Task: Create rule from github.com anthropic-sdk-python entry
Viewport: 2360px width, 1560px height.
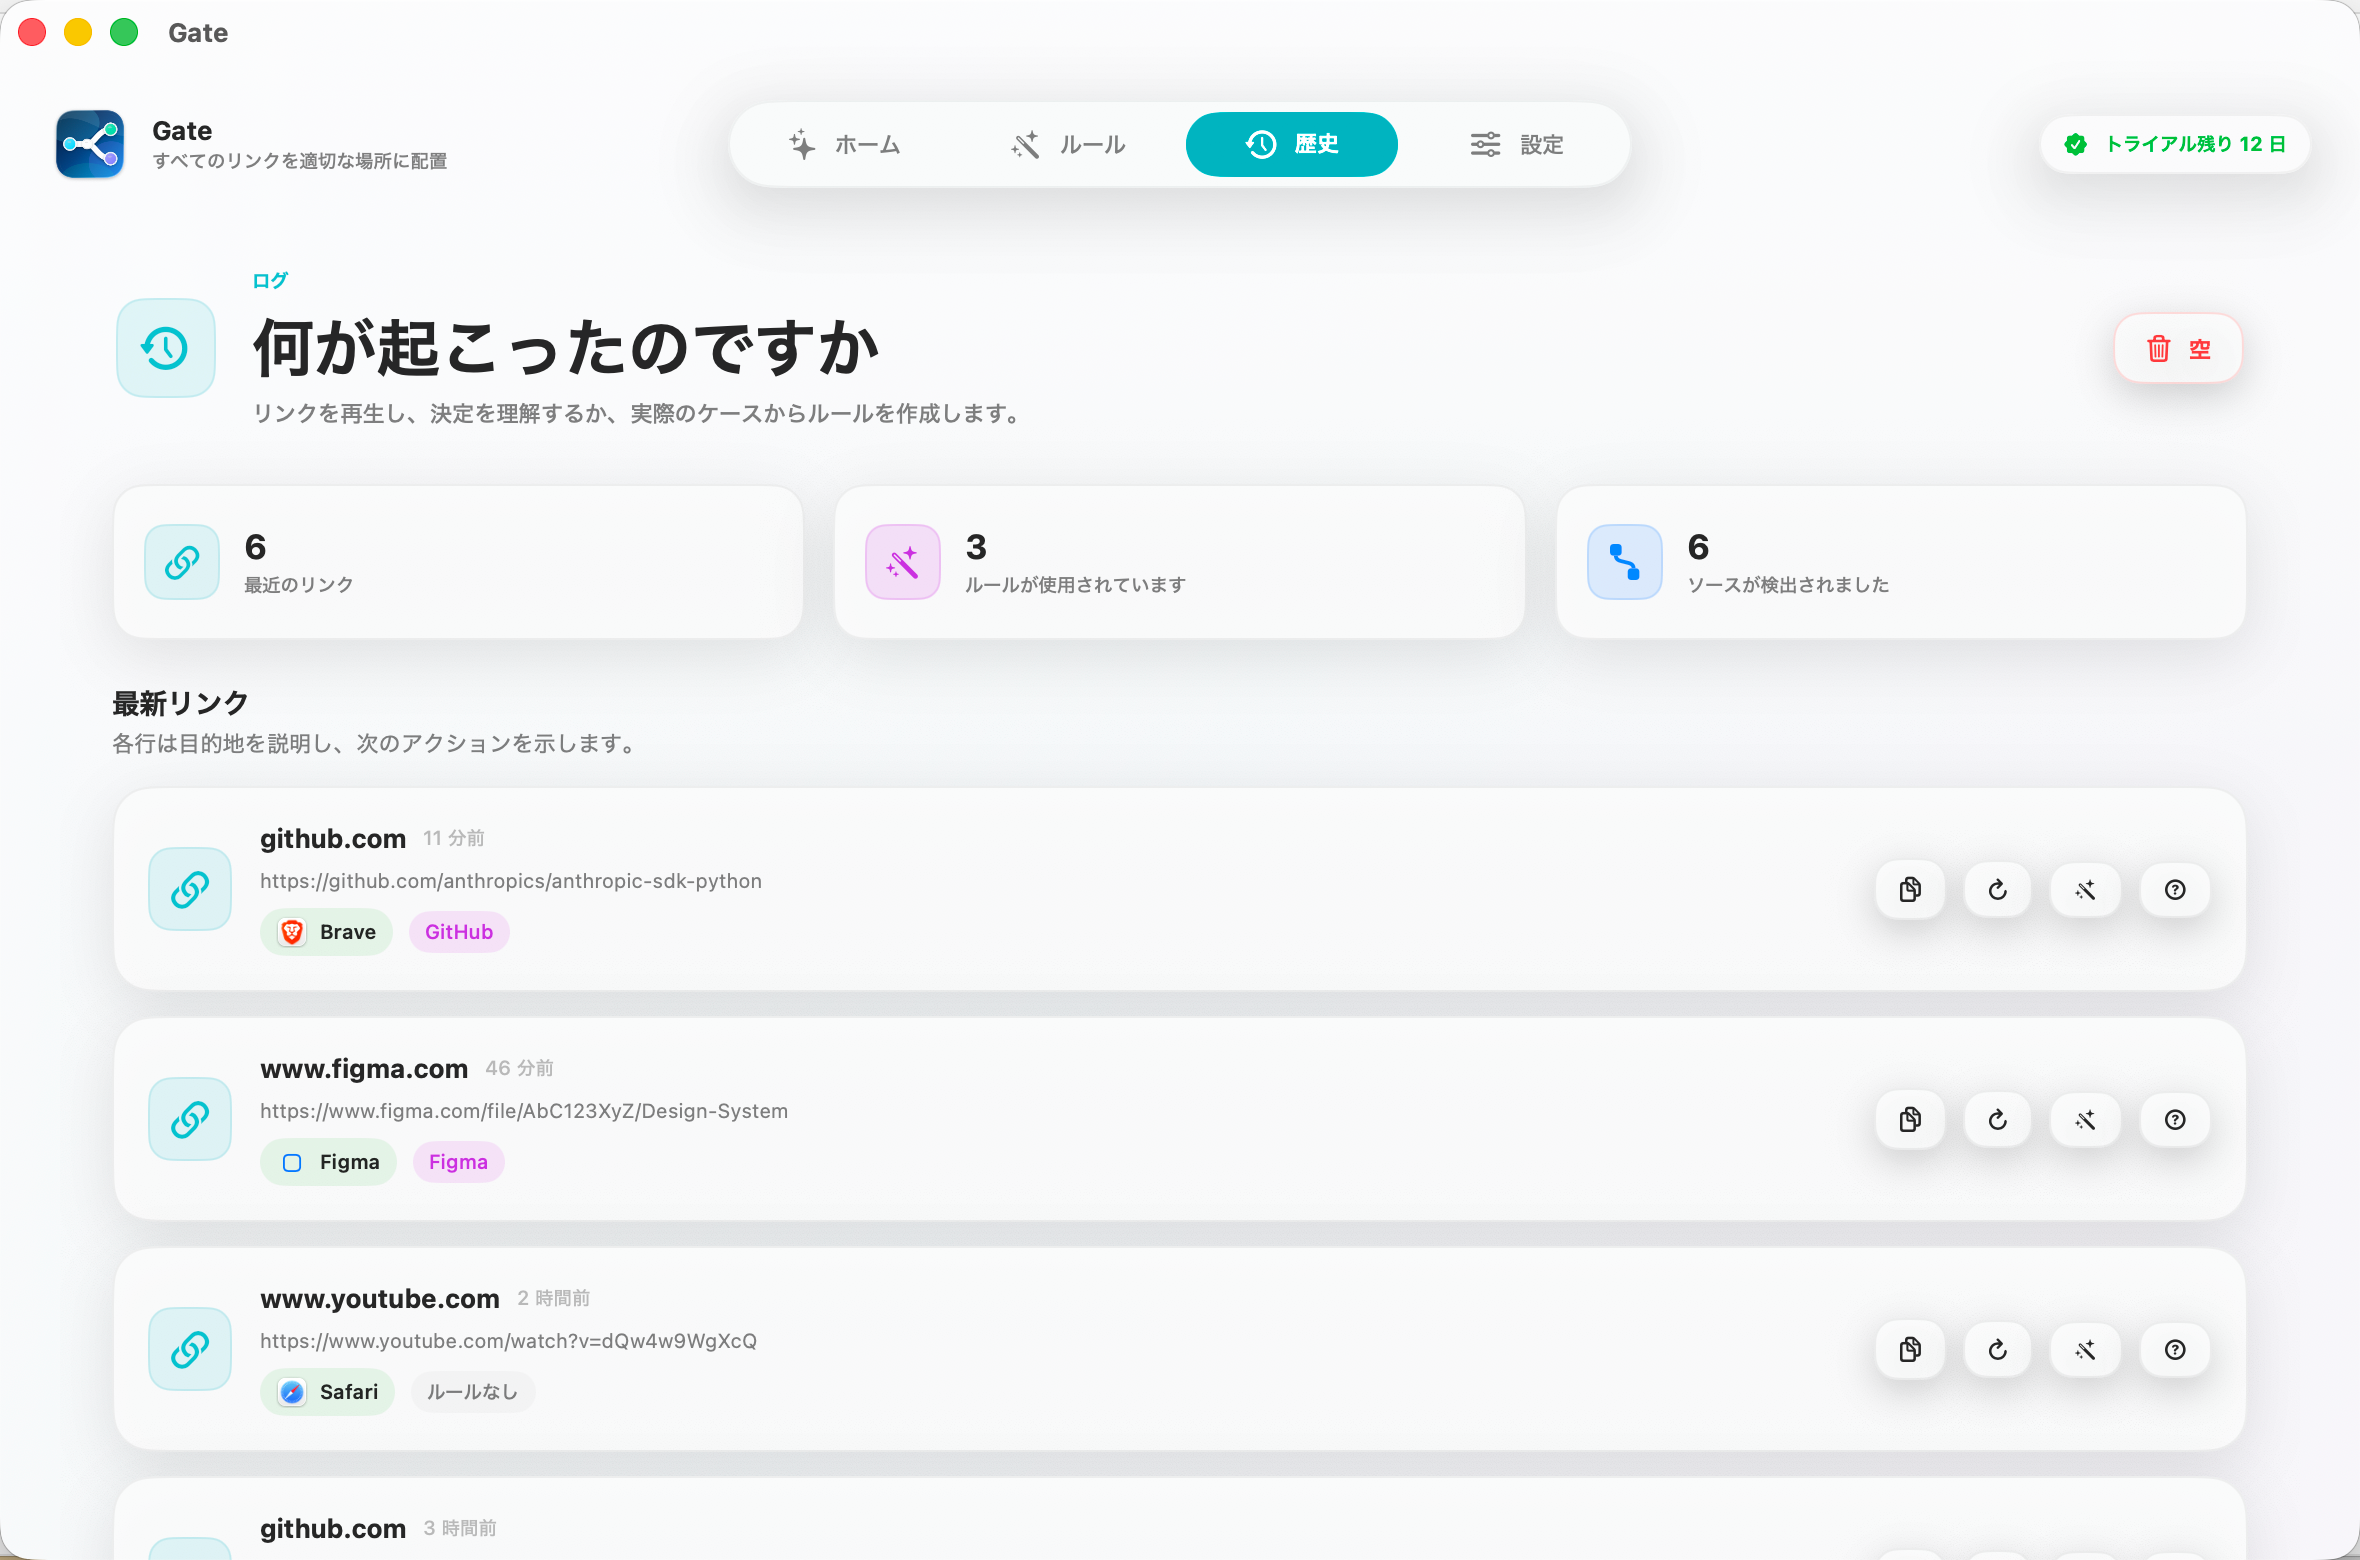Action: coord(2086,890)
